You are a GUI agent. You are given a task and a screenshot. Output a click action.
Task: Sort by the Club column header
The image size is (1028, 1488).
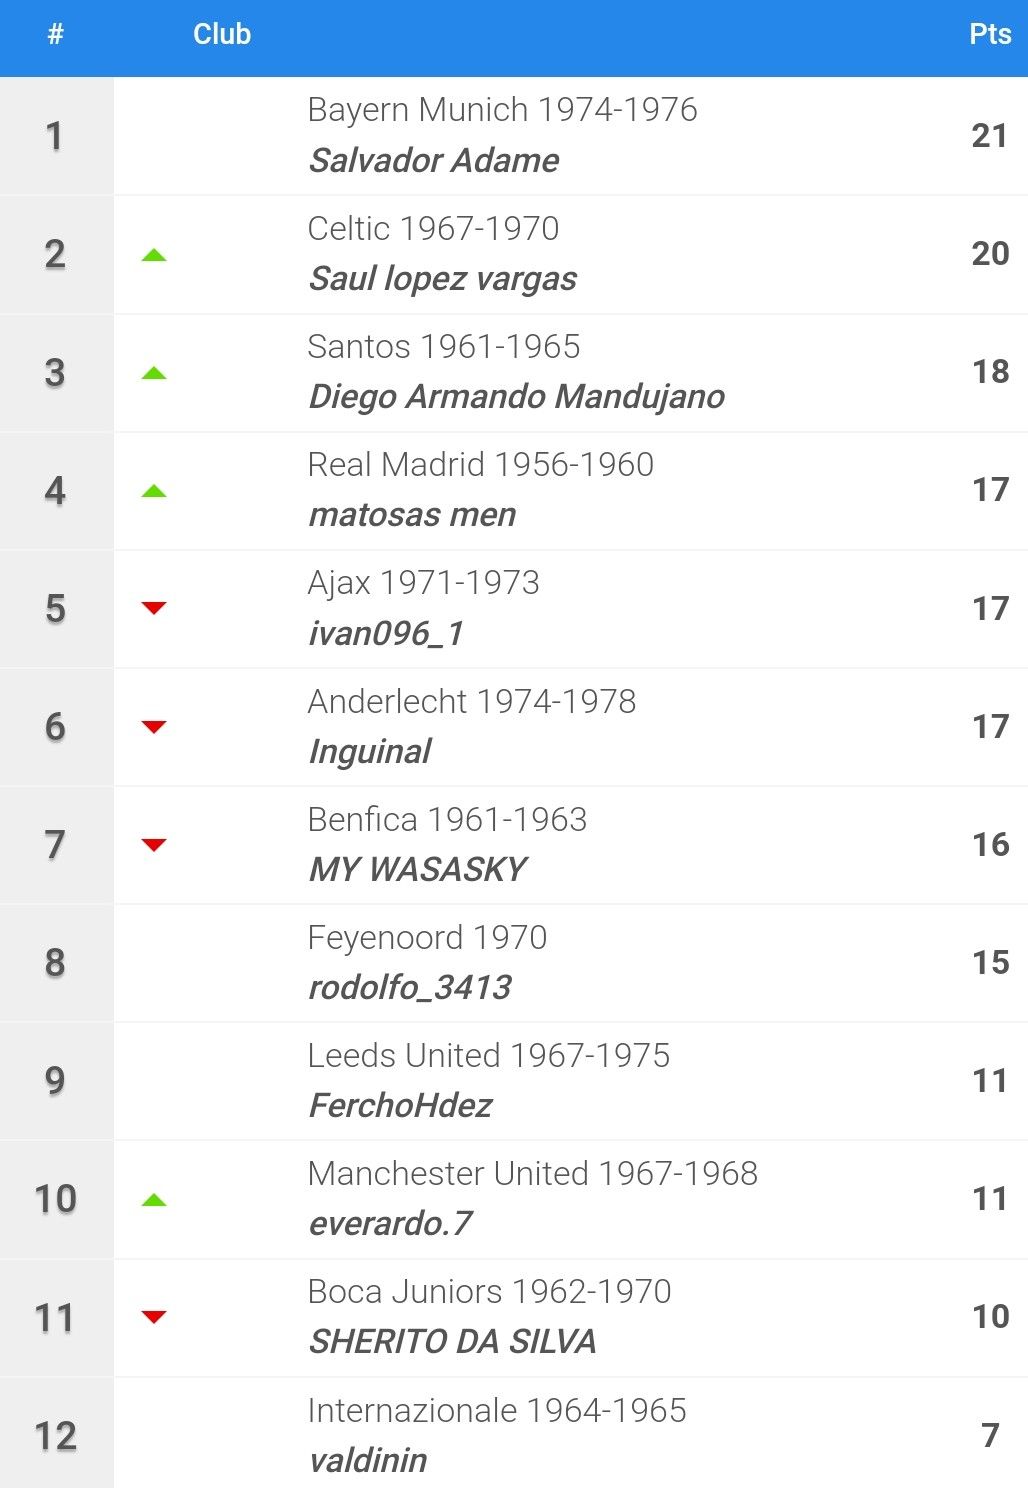(x=222, y=34)
